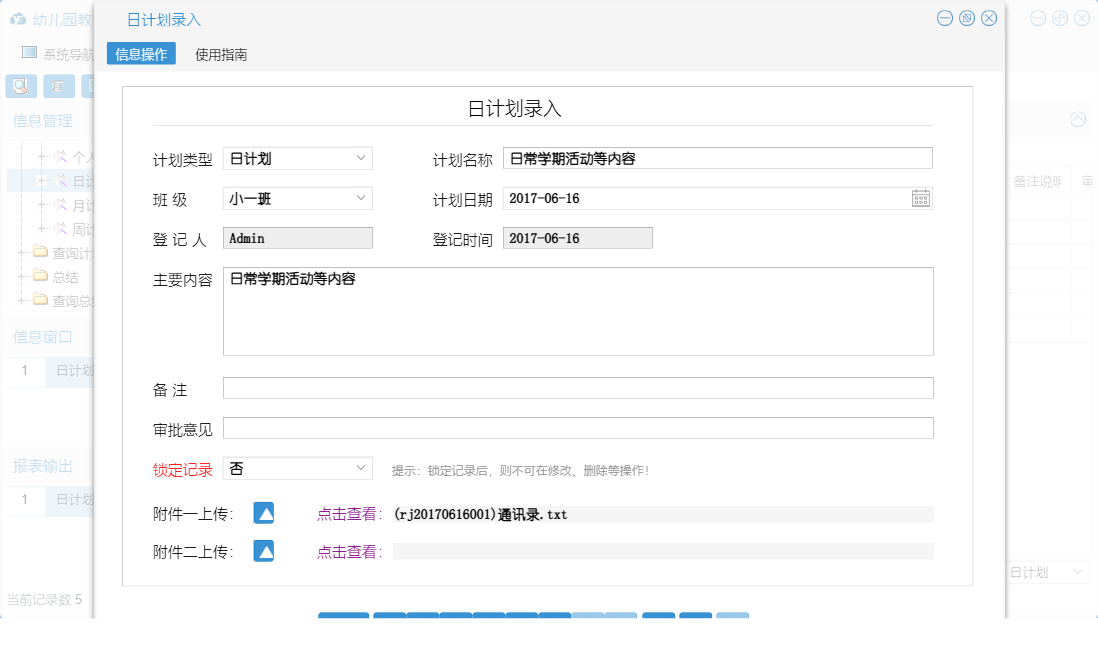Screen dimensions: 1098x655
Task: Focus the 审批意见 input field
Action: (x=578, y=428)
